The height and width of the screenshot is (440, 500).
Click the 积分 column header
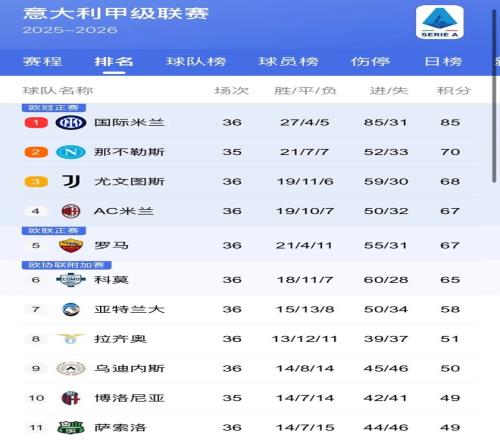coord(454,91)
